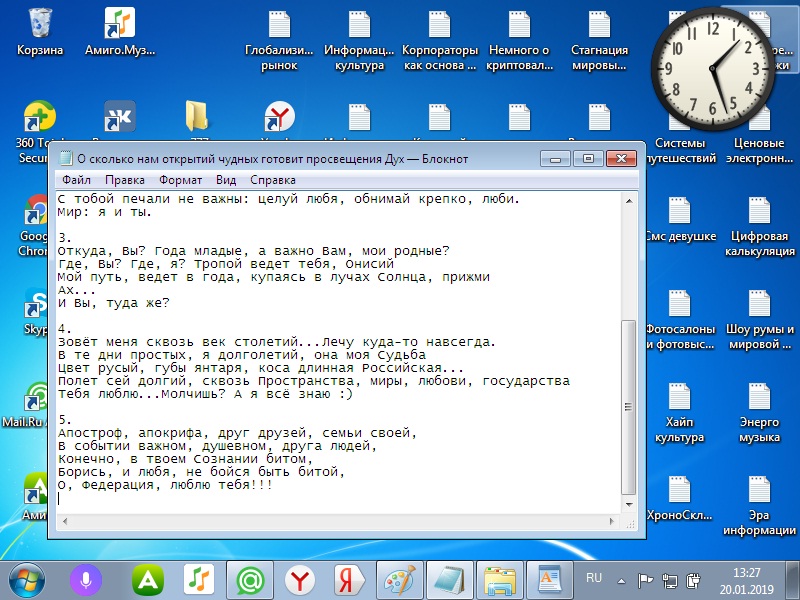Select the Skype desktop shortcut
Viewport: 800px width, 600px height.
tap(36, 311)
